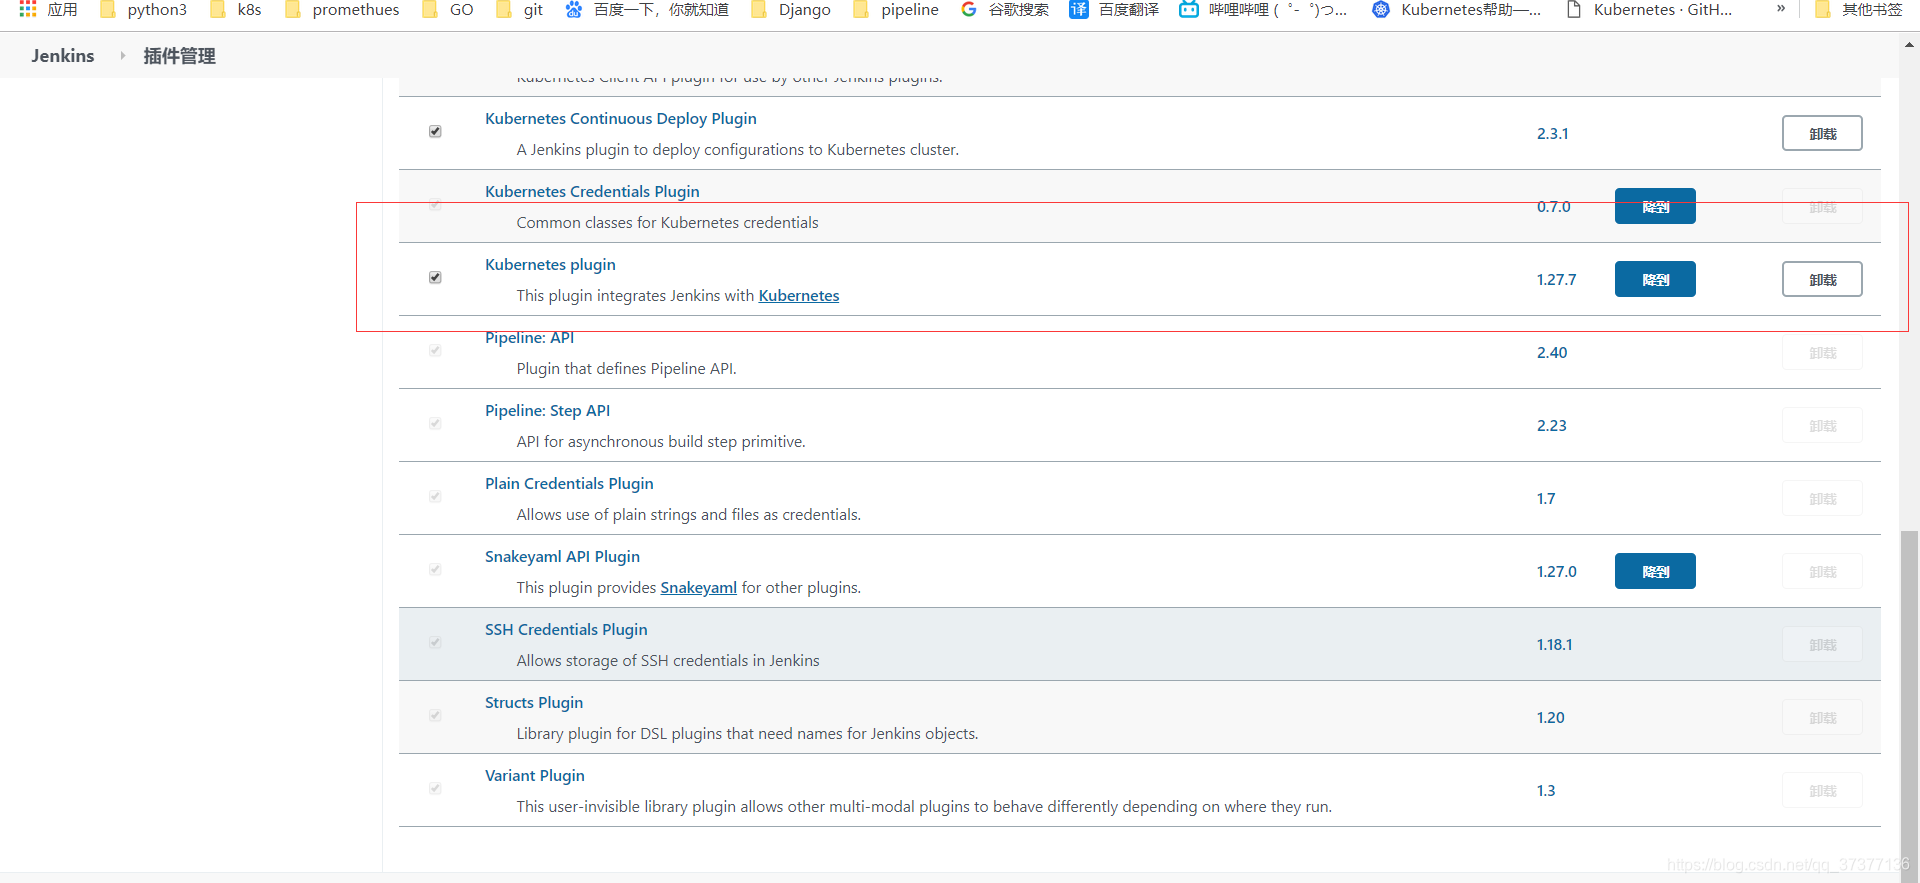Viewport: 1920px width, 883px height.
Task: Click version 1.27.0 of Snakeyaml API Plugin
Action: tap(1557, 572)
